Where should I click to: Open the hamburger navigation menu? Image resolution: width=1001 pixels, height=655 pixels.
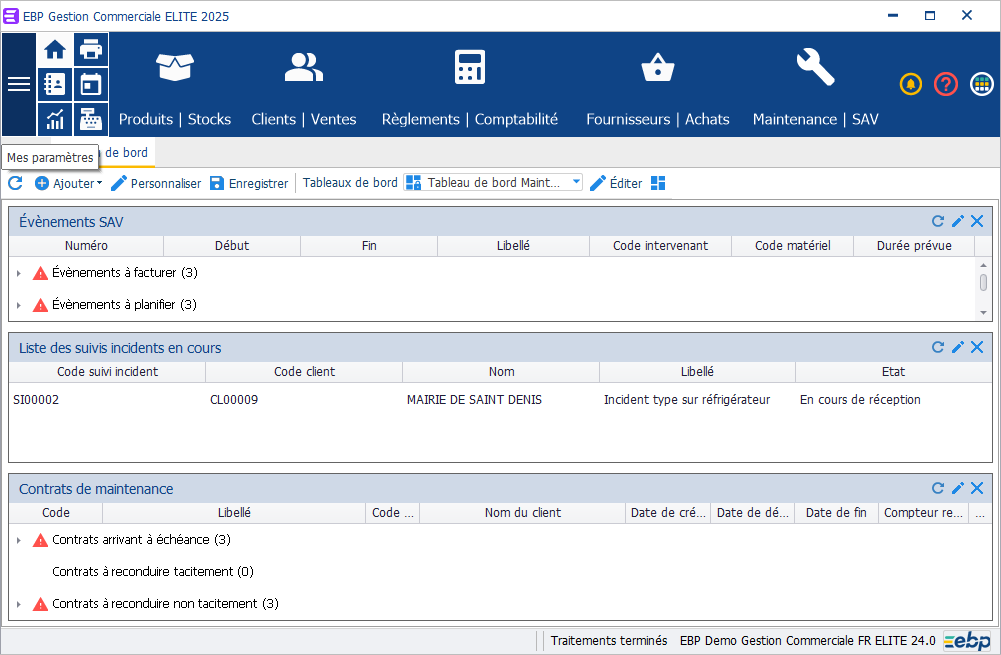[19, 85]
